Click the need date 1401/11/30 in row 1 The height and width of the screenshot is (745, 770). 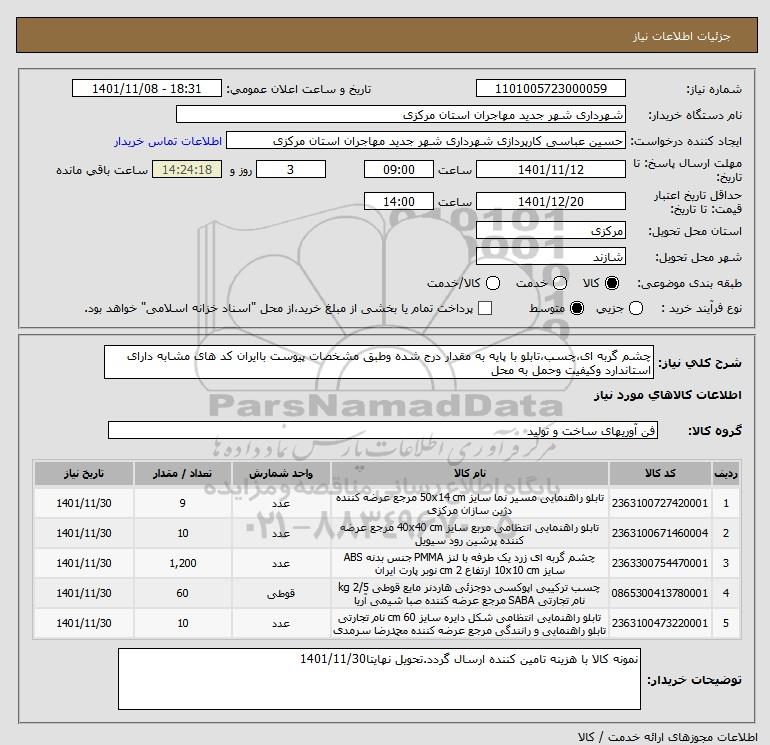[x=83, y=503]
